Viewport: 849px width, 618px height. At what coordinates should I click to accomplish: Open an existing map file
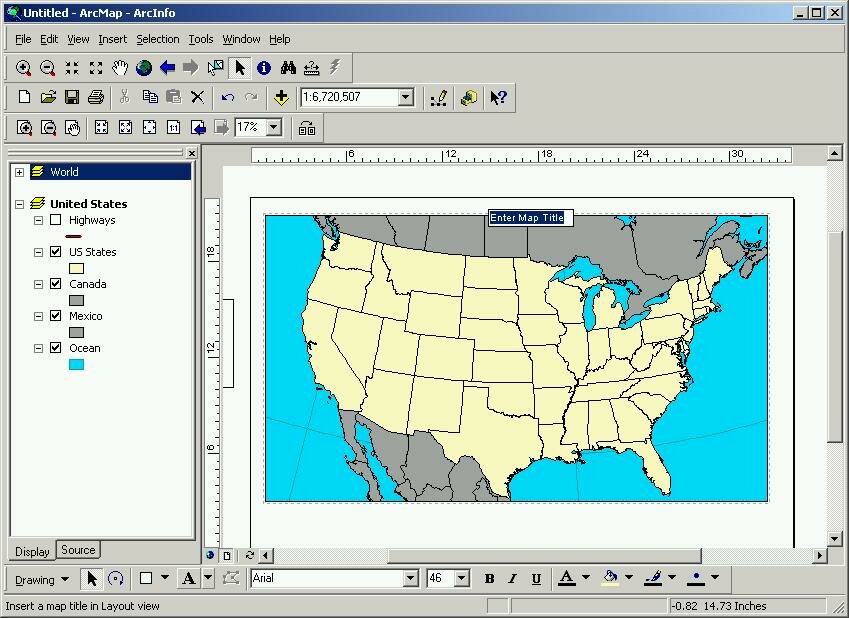point(48,97)
